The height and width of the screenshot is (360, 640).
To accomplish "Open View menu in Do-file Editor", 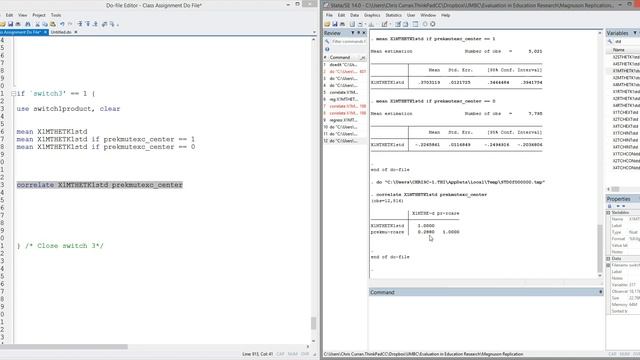I will pos(22,15).
